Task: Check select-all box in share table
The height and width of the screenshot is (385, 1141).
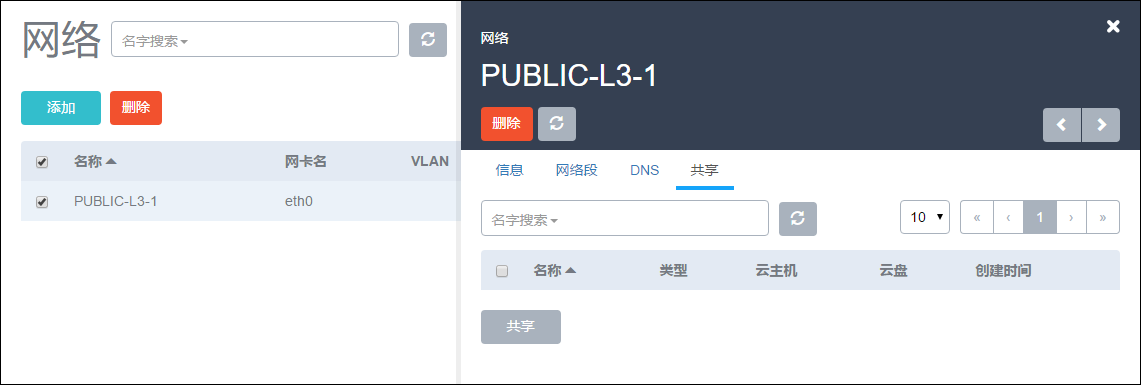Action: [x=502, y=271]
